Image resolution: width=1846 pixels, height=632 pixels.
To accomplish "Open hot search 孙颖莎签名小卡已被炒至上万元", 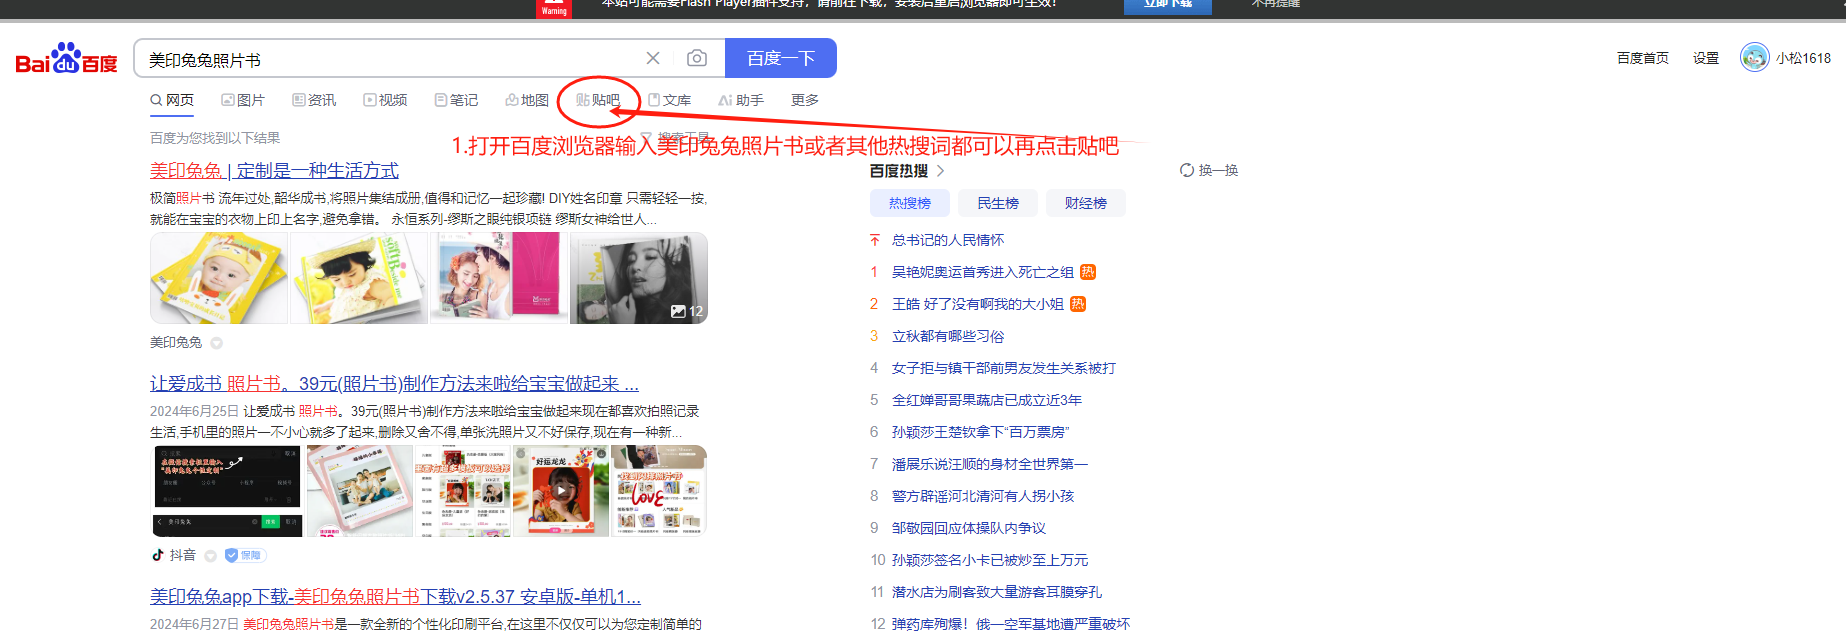I will click(990, 560).
